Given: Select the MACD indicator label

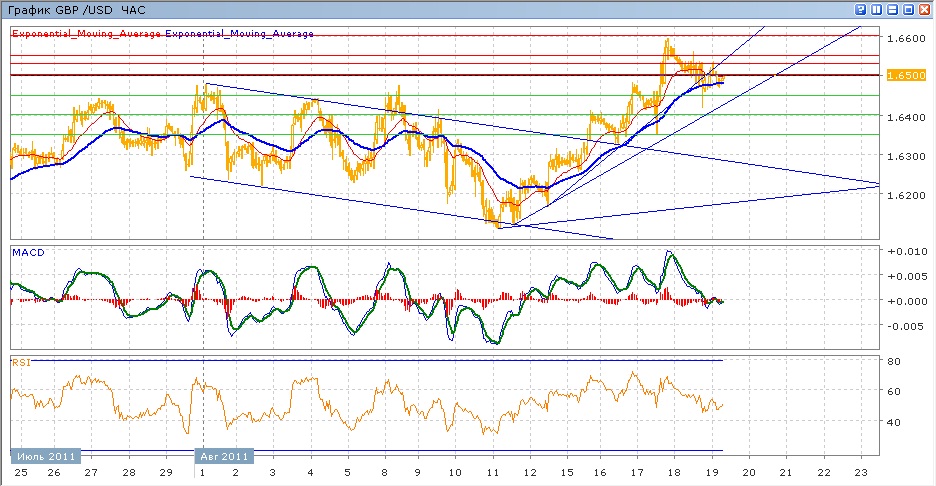Looking at the screenshot, I should pos(26,253).
